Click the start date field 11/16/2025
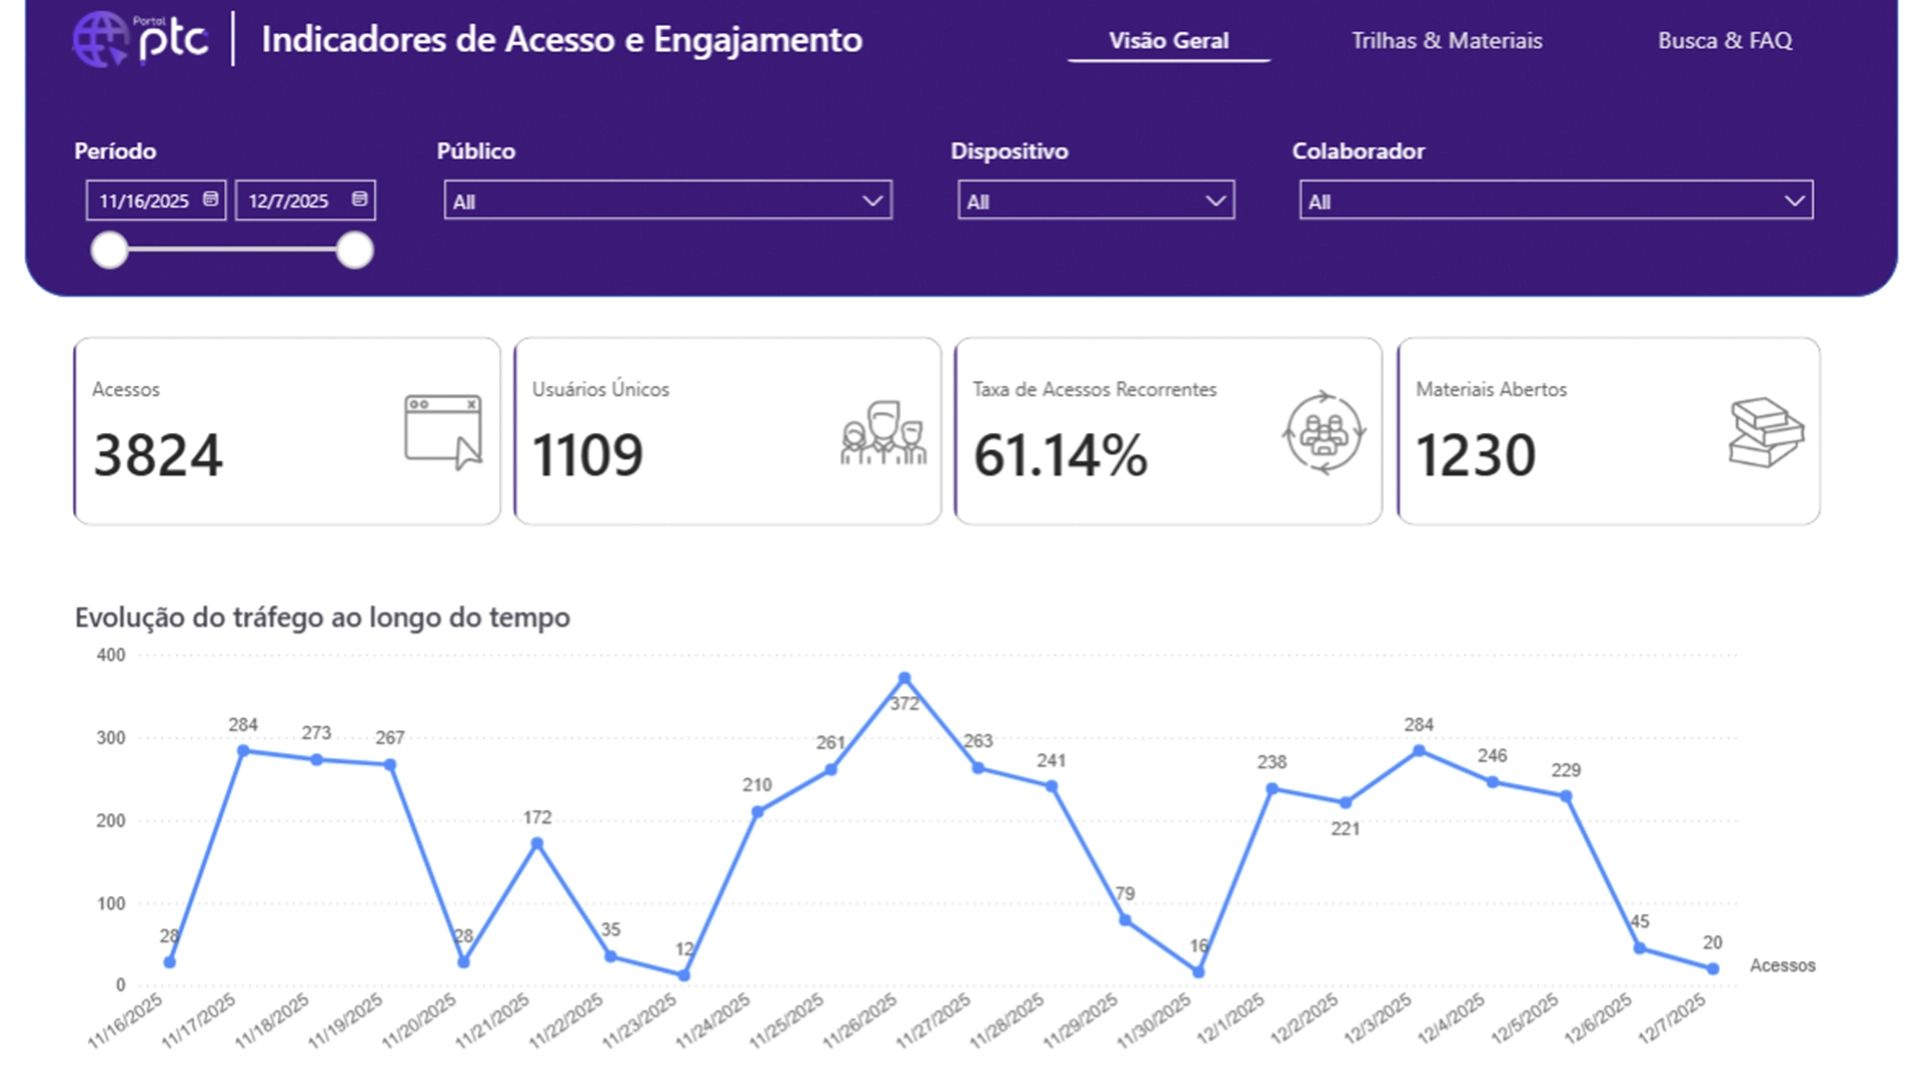This screenshot has height=1080, width=1920. [156, 200]
